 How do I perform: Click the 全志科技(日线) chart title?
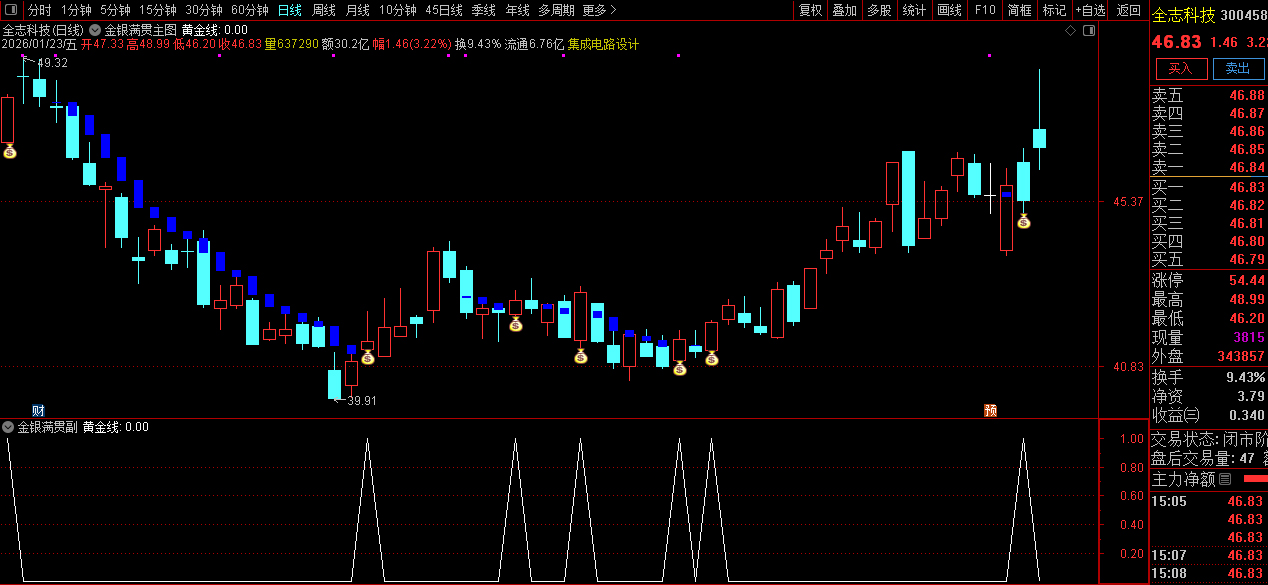43,30
